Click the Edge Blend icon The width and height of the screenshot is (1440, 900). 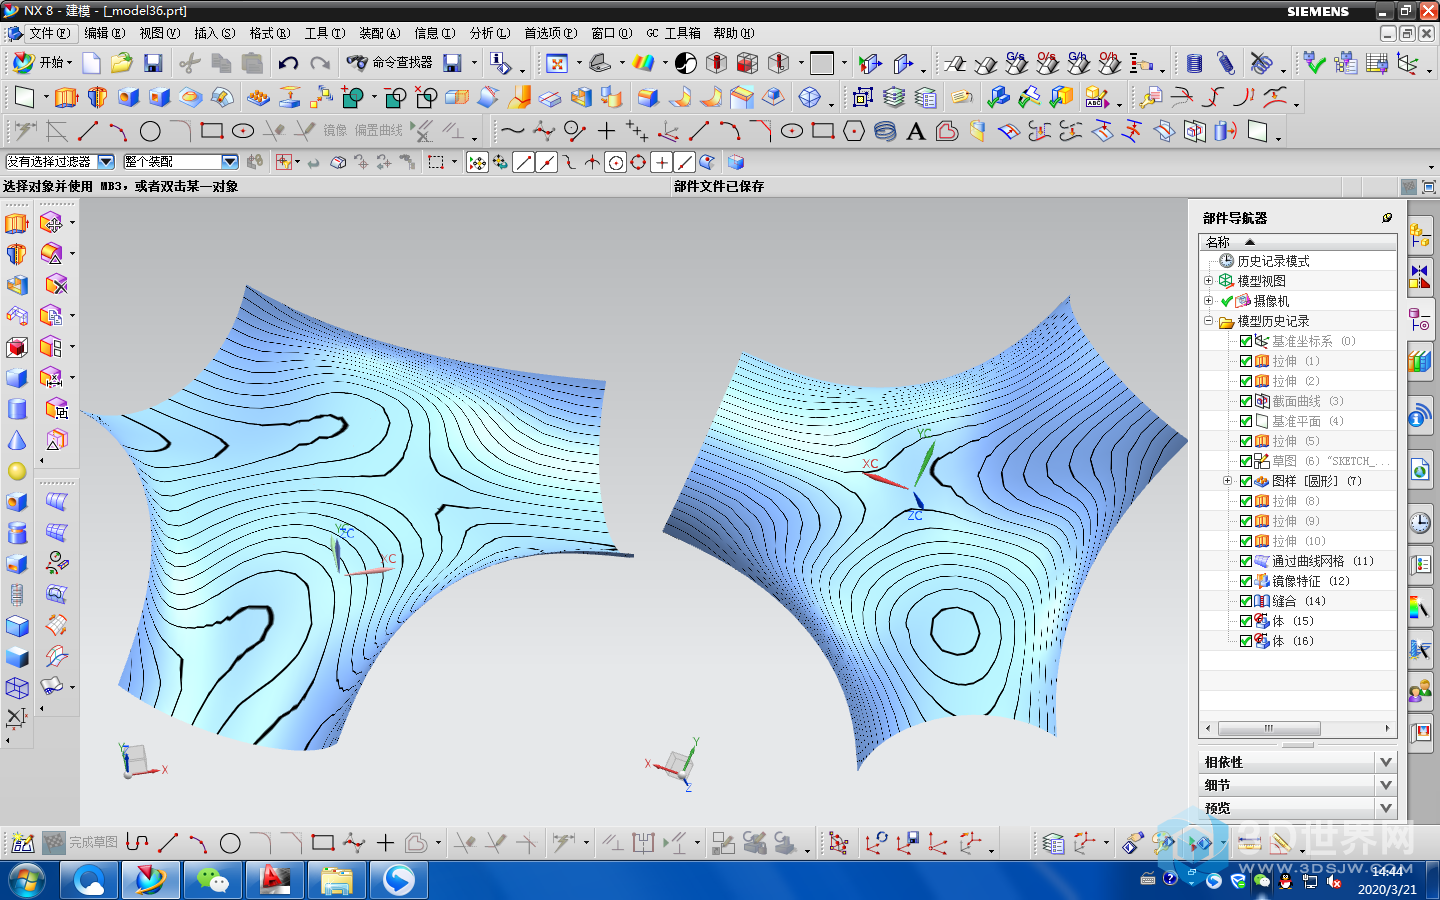coord(648,98)
